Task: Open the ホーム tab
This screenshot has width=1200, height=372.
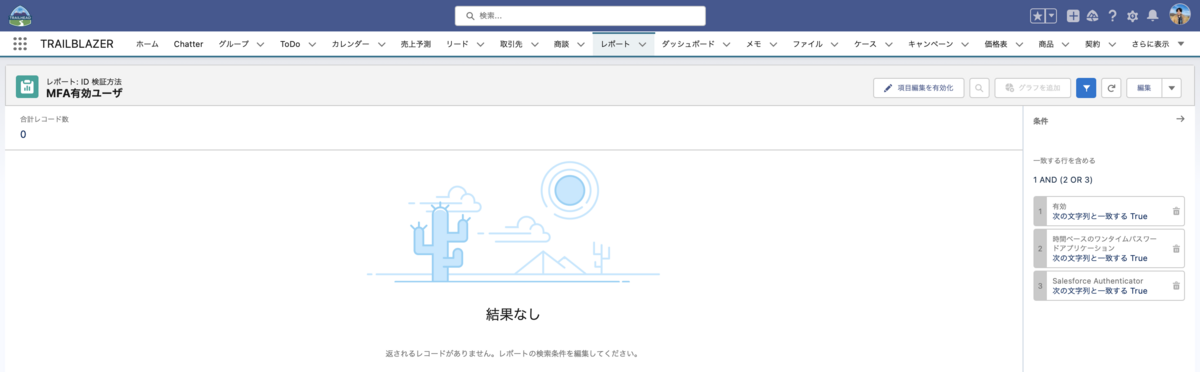Action: point(147,44)
